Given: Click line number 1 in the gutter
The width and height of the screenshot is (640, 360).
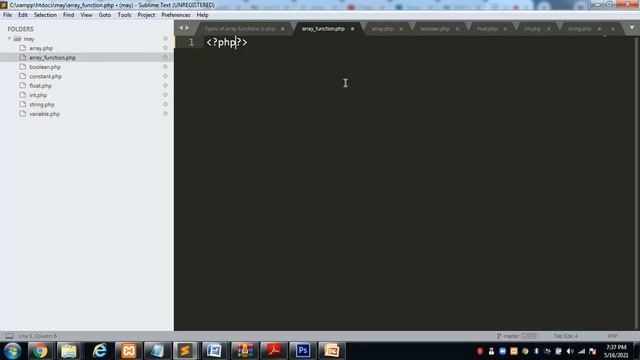Looking at the screenshot, I should click(x=191, y=42).
